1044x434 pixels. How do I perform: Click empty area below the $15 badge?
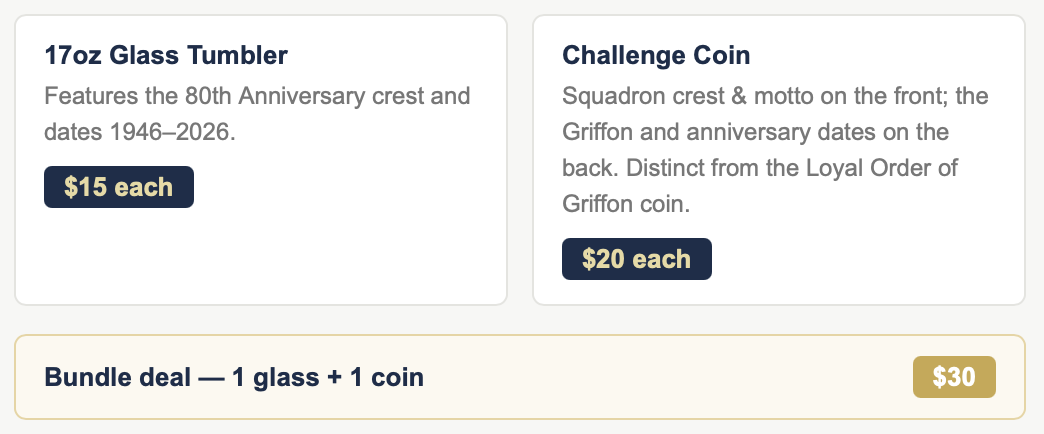(x=261, y=256)
